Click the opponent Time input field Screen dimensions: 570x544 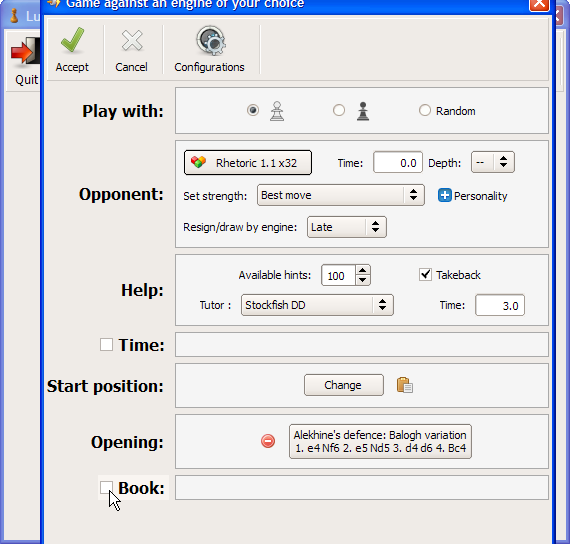coord(398,163)
